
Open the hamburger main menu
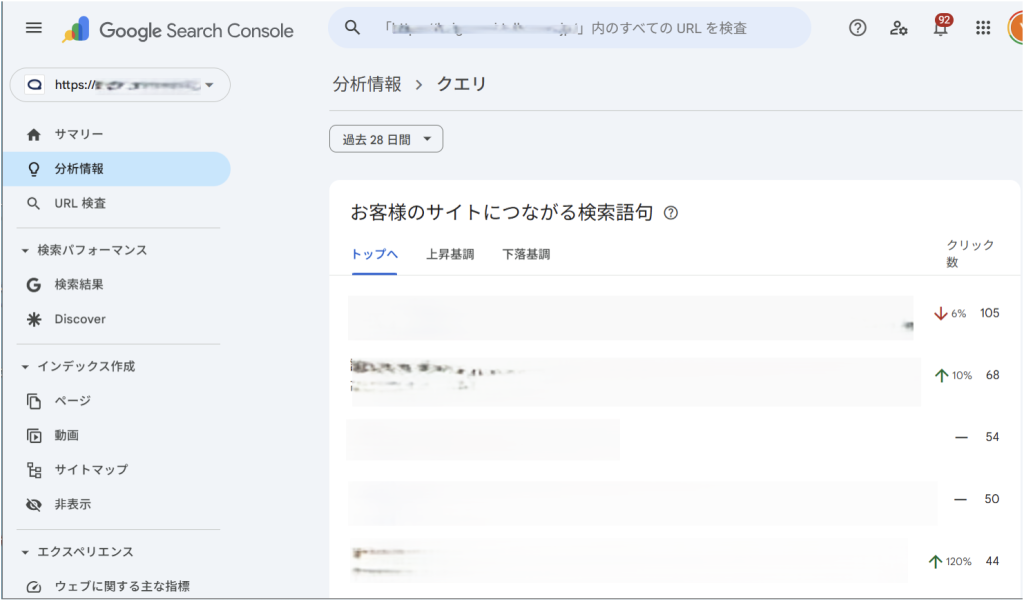pyautogui.click(x=34, y=28)
